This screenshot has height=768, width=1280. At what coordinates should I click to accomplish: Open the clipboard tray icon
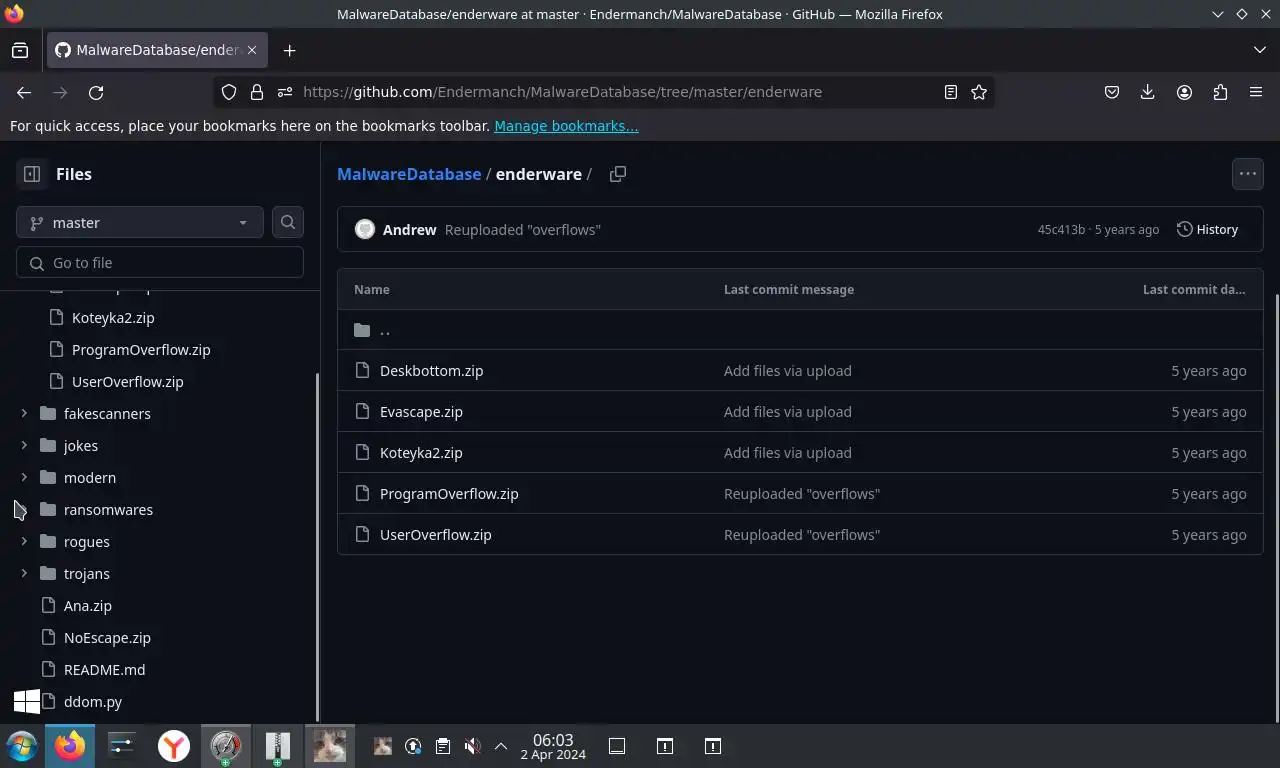443,746
